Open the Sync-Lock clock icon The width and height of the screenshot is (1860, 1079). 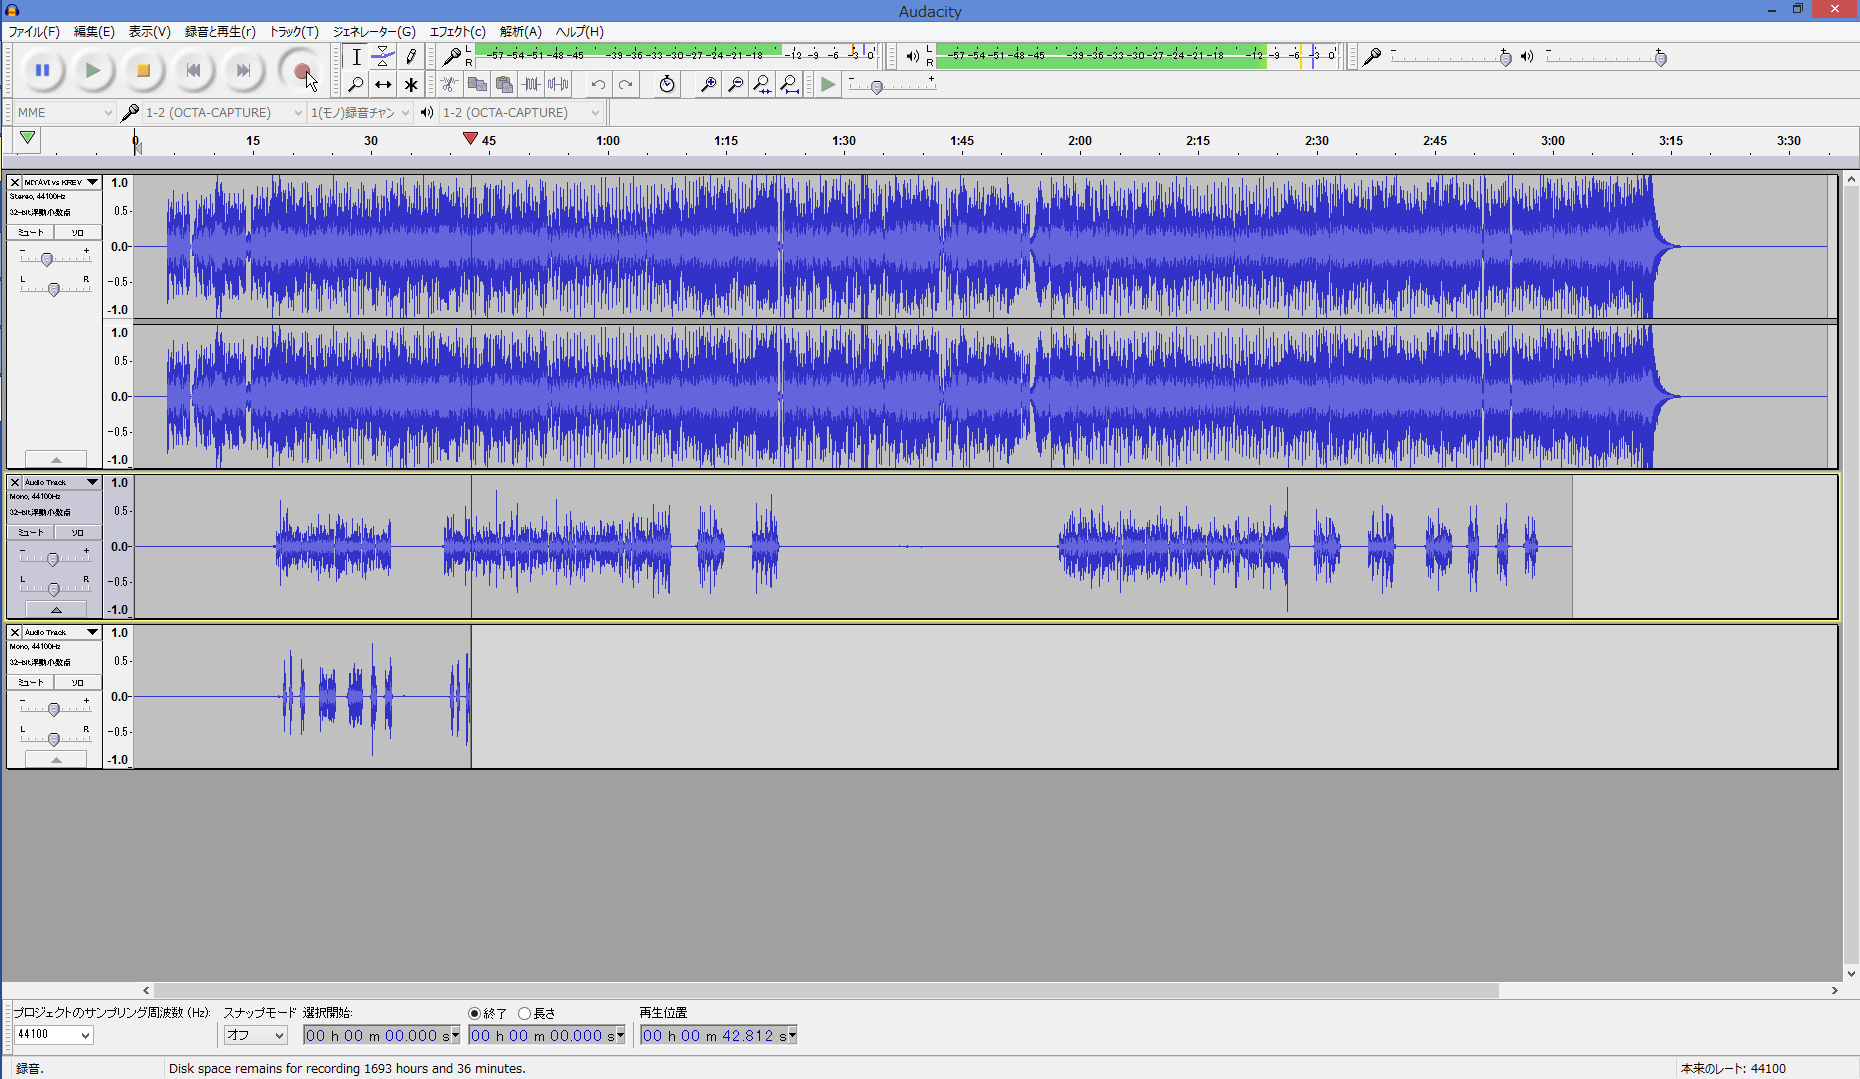click(x=667, y=84)
